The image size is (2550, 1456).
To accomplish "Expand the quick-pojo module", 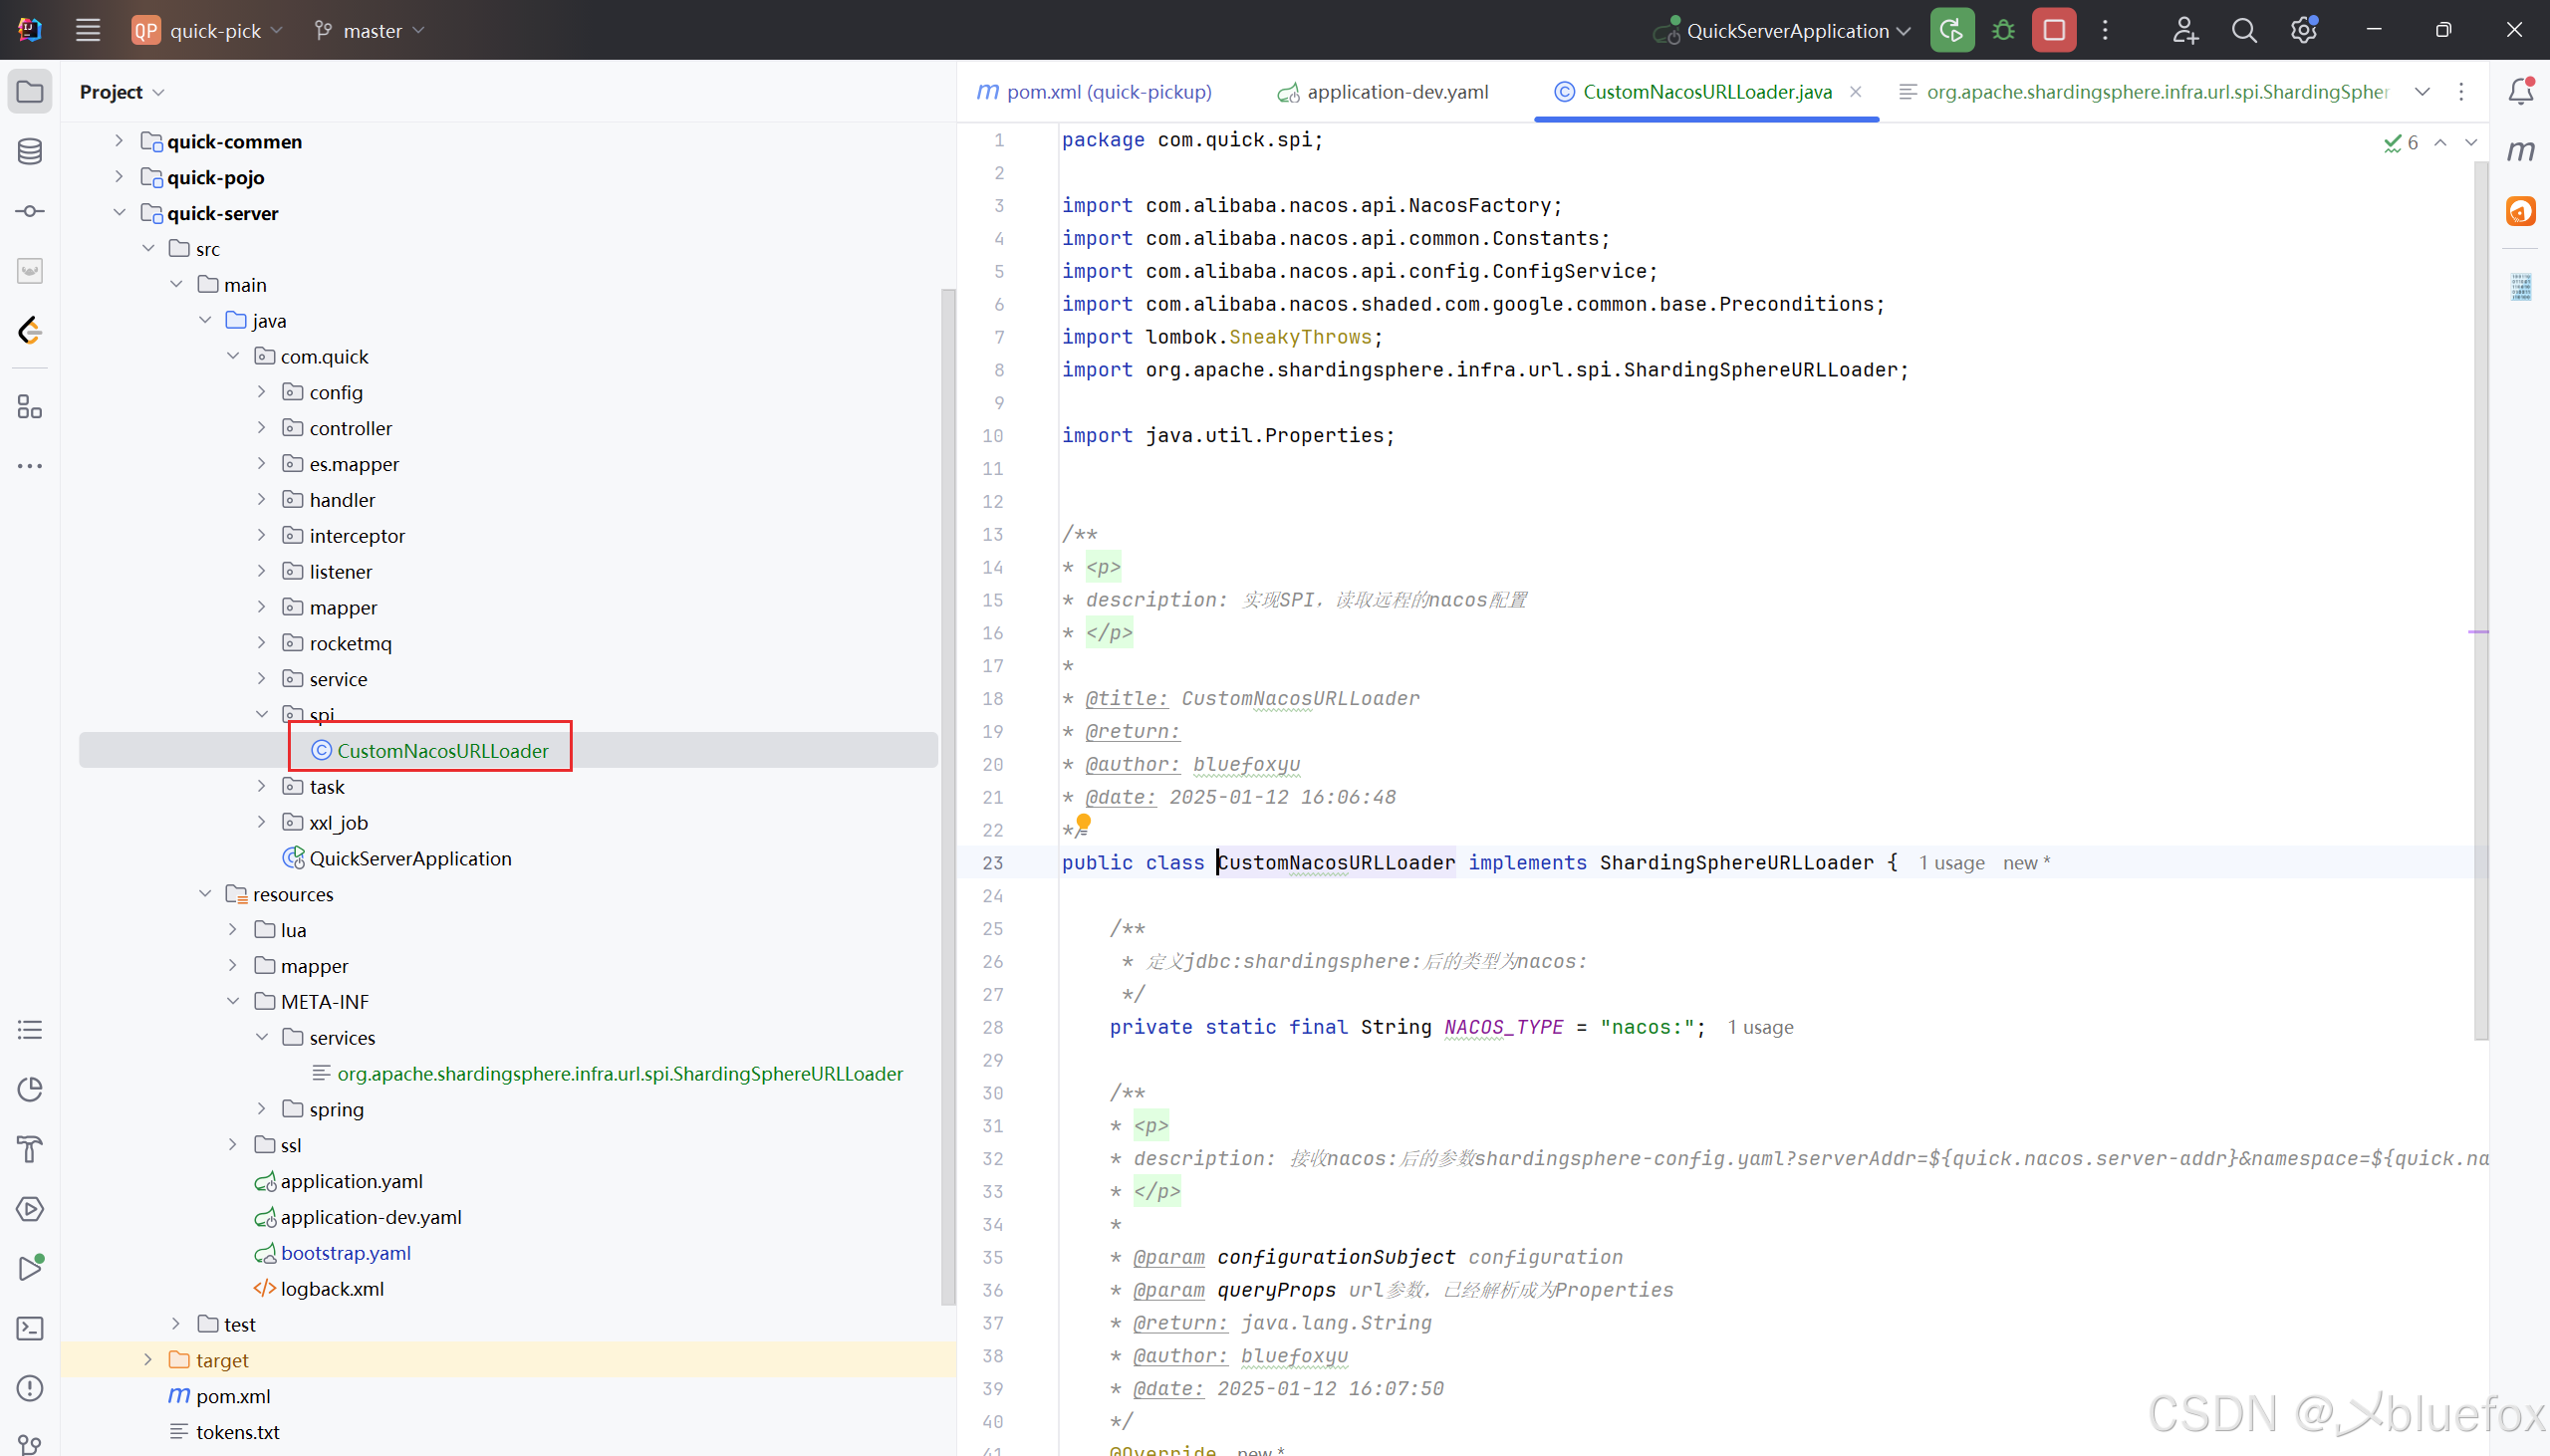I will (x=119, y=177).
